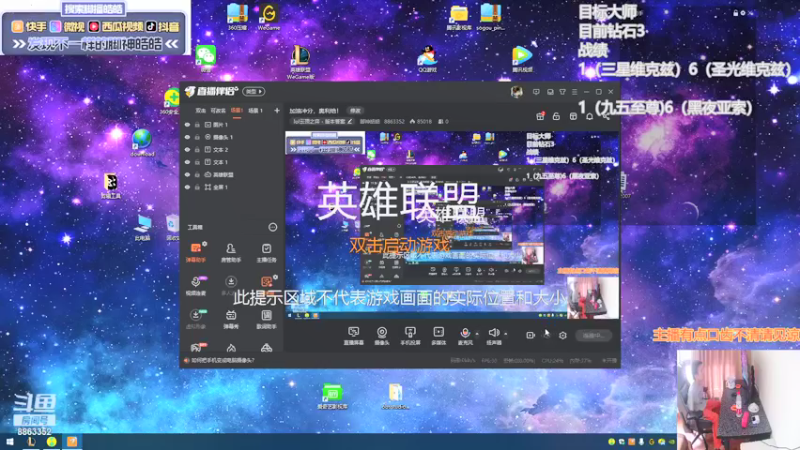Mute the 麦克风 microphone
The height and width of the screenshot is (450, 800).
point(465,336)
